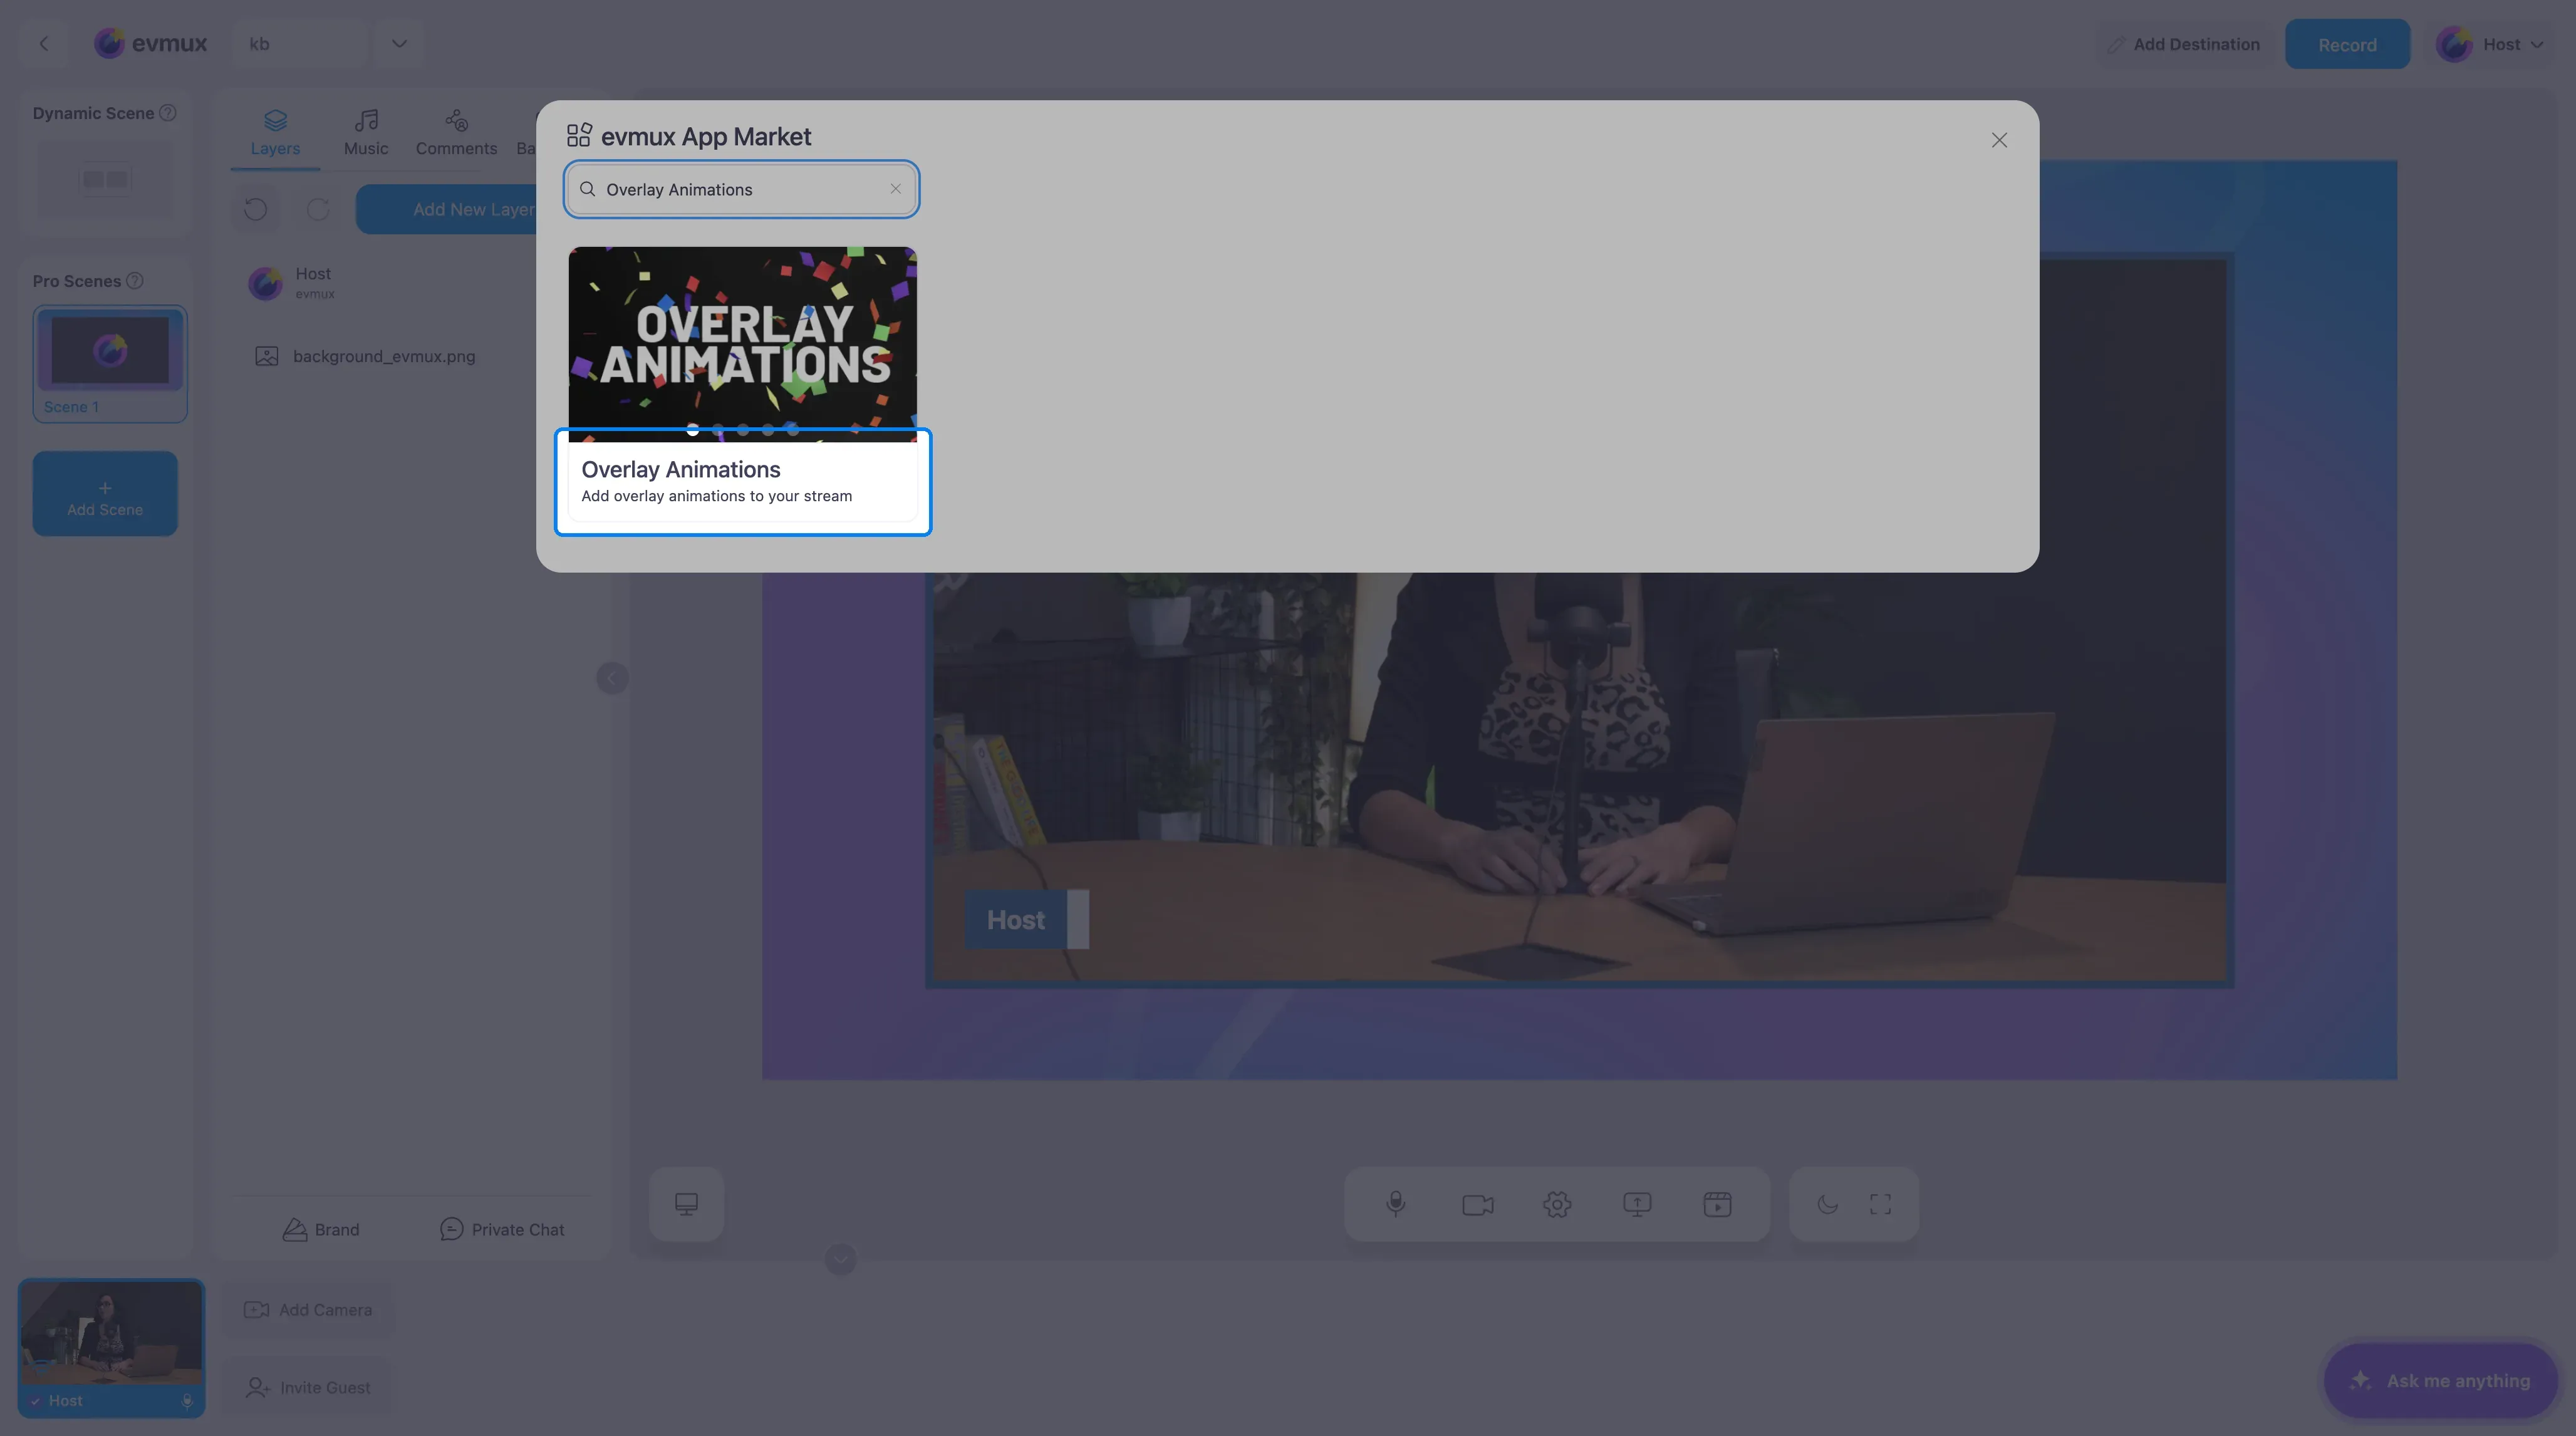2576x1436 pixels.
Task: Click the media player window icon
Action: [1717, 1204]
